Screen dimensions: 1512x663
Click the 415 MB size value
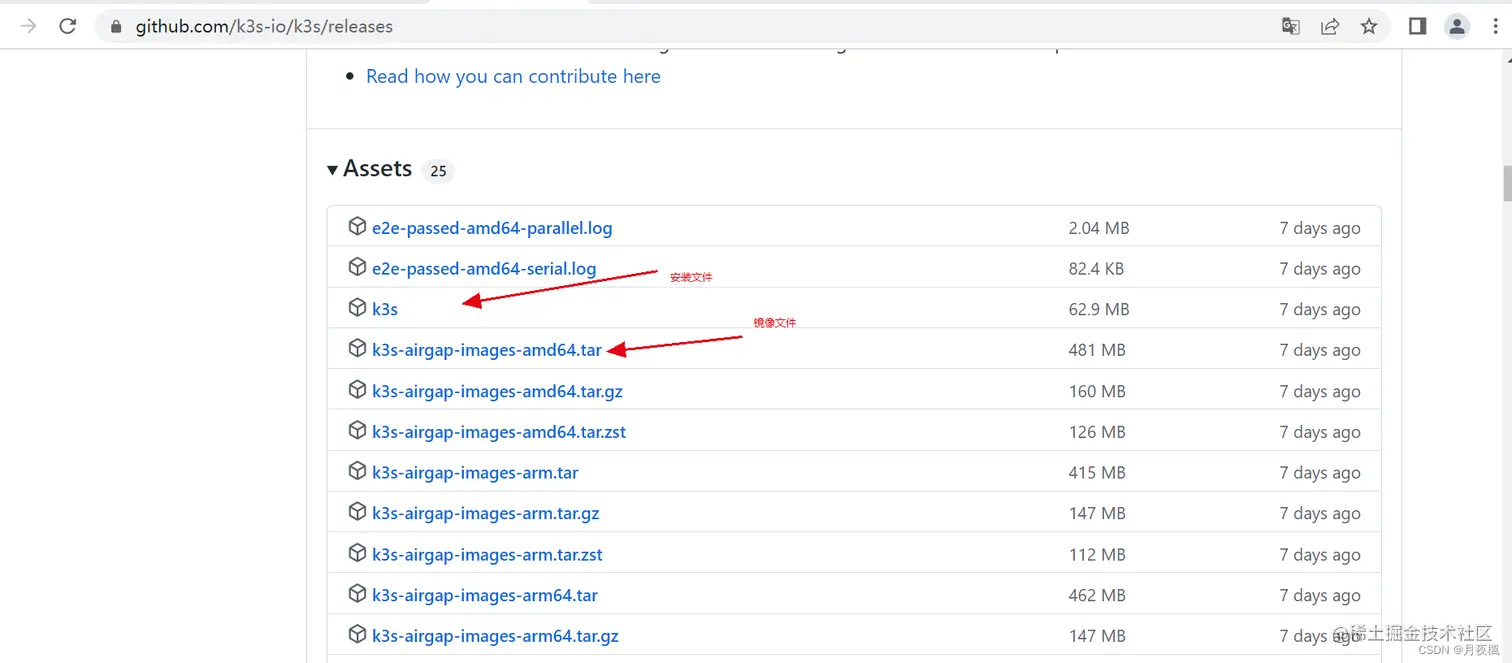coord(1097,473)
